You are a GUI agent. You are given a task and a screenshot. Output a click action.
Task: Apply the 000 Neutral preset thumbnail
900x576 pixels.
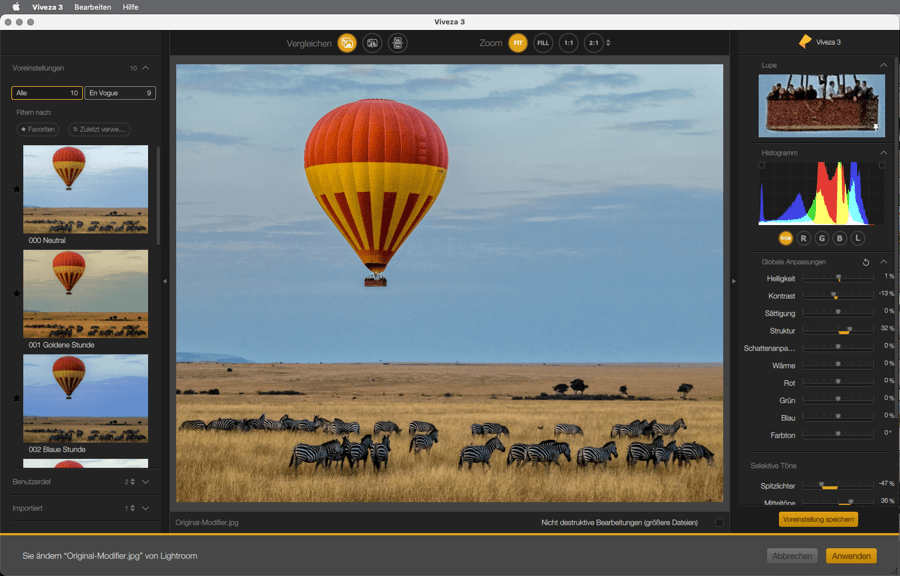tap(86, 189)
